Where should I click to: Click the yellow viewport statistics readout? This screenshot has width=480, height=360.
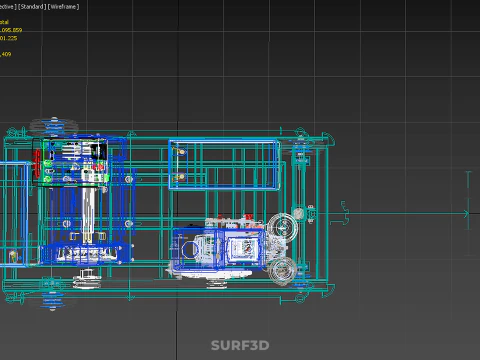click(10, 38)
